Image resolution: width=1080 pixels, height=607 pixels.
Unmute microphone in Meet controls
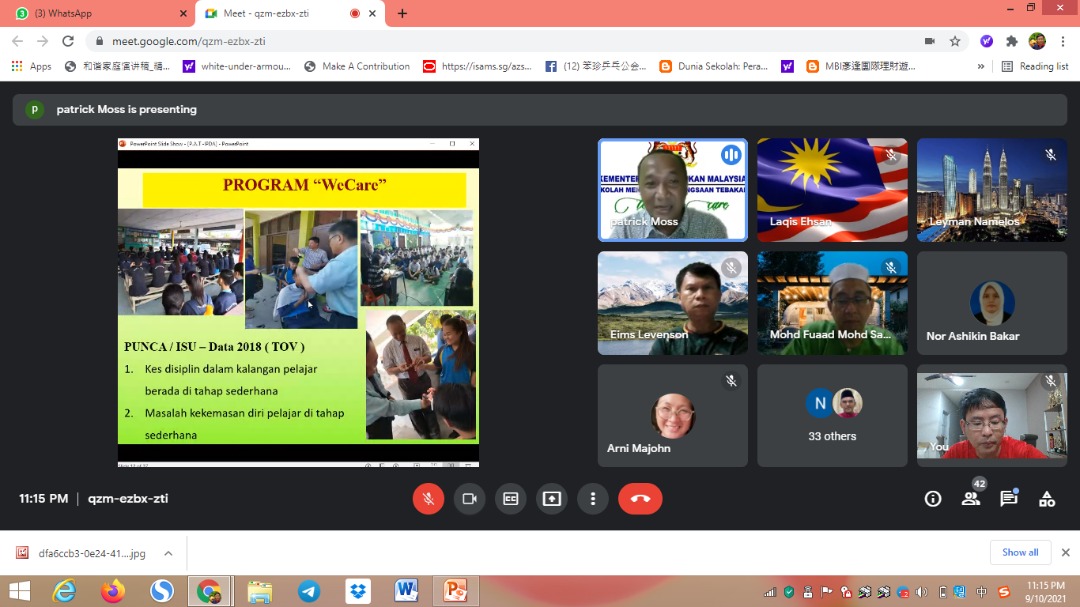(428, 499)
